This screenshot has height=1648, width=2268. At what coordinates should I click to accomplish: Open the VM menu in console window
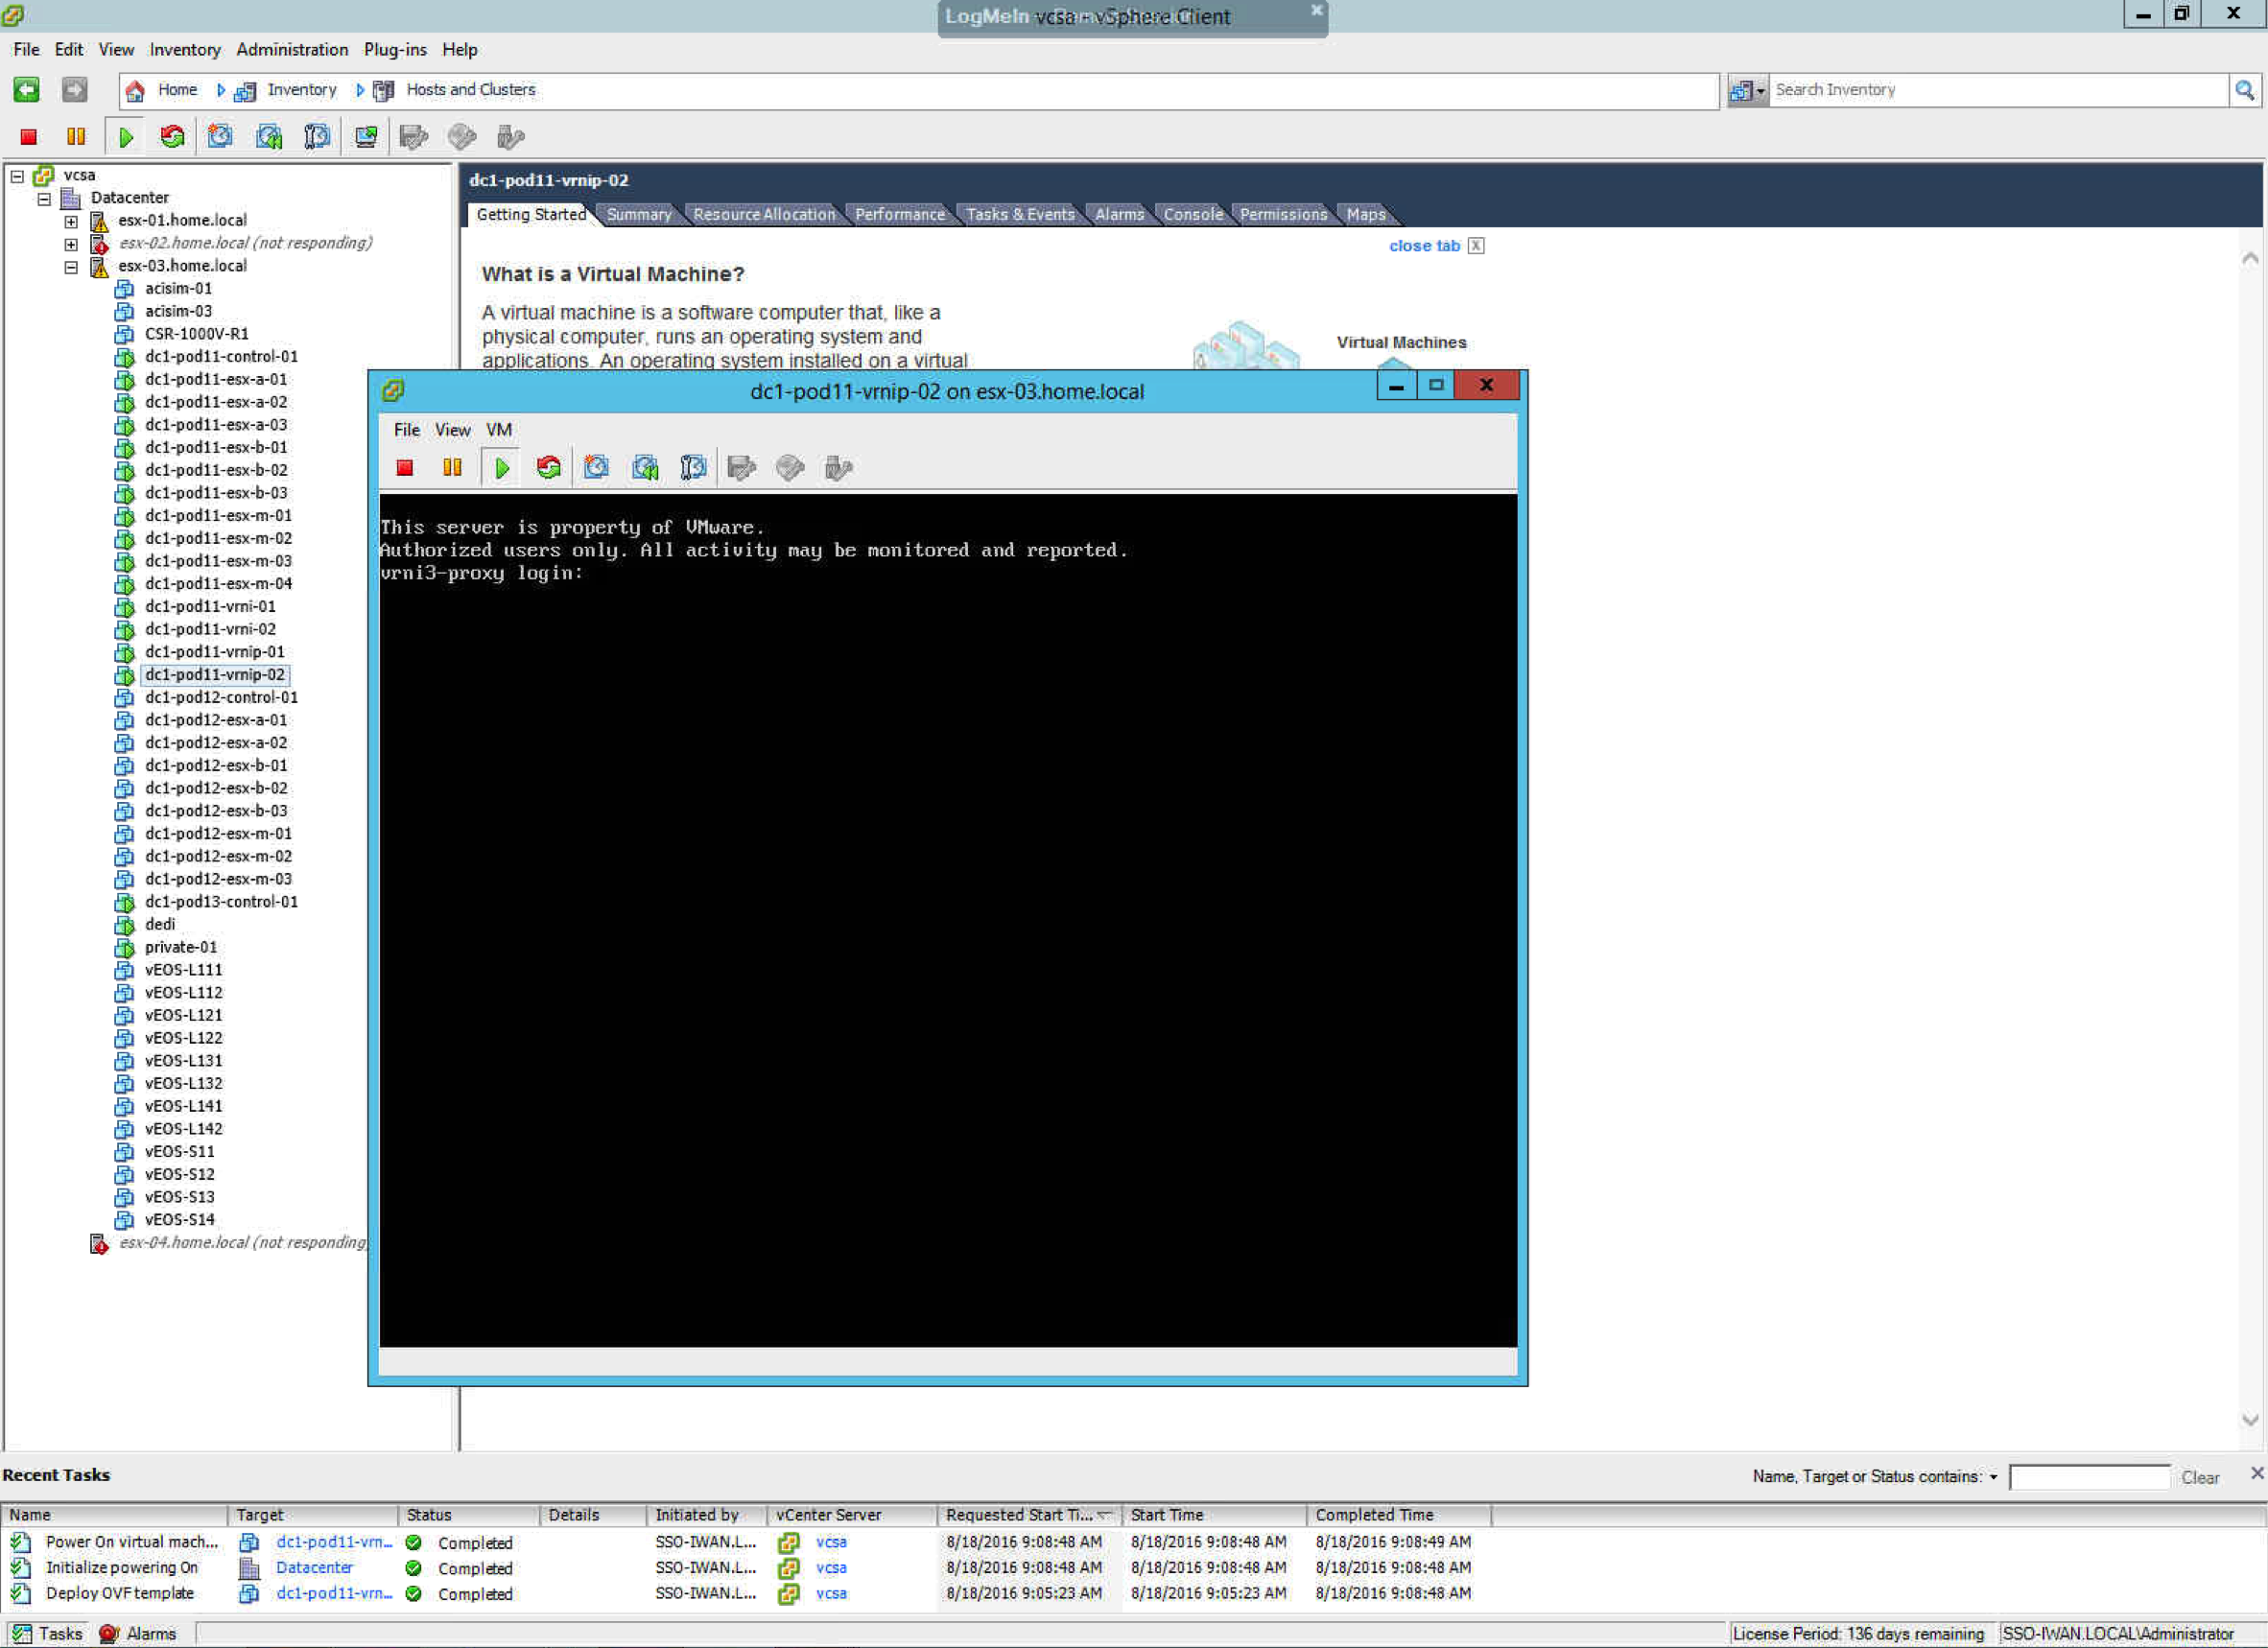pos(498,430)
